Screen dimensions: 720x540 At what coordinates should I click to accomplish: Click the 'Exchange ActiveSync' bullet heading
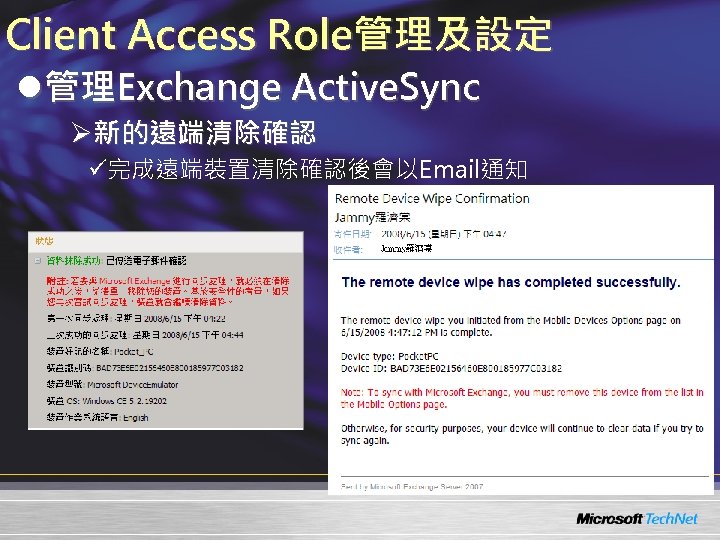[x=263, y=87]
